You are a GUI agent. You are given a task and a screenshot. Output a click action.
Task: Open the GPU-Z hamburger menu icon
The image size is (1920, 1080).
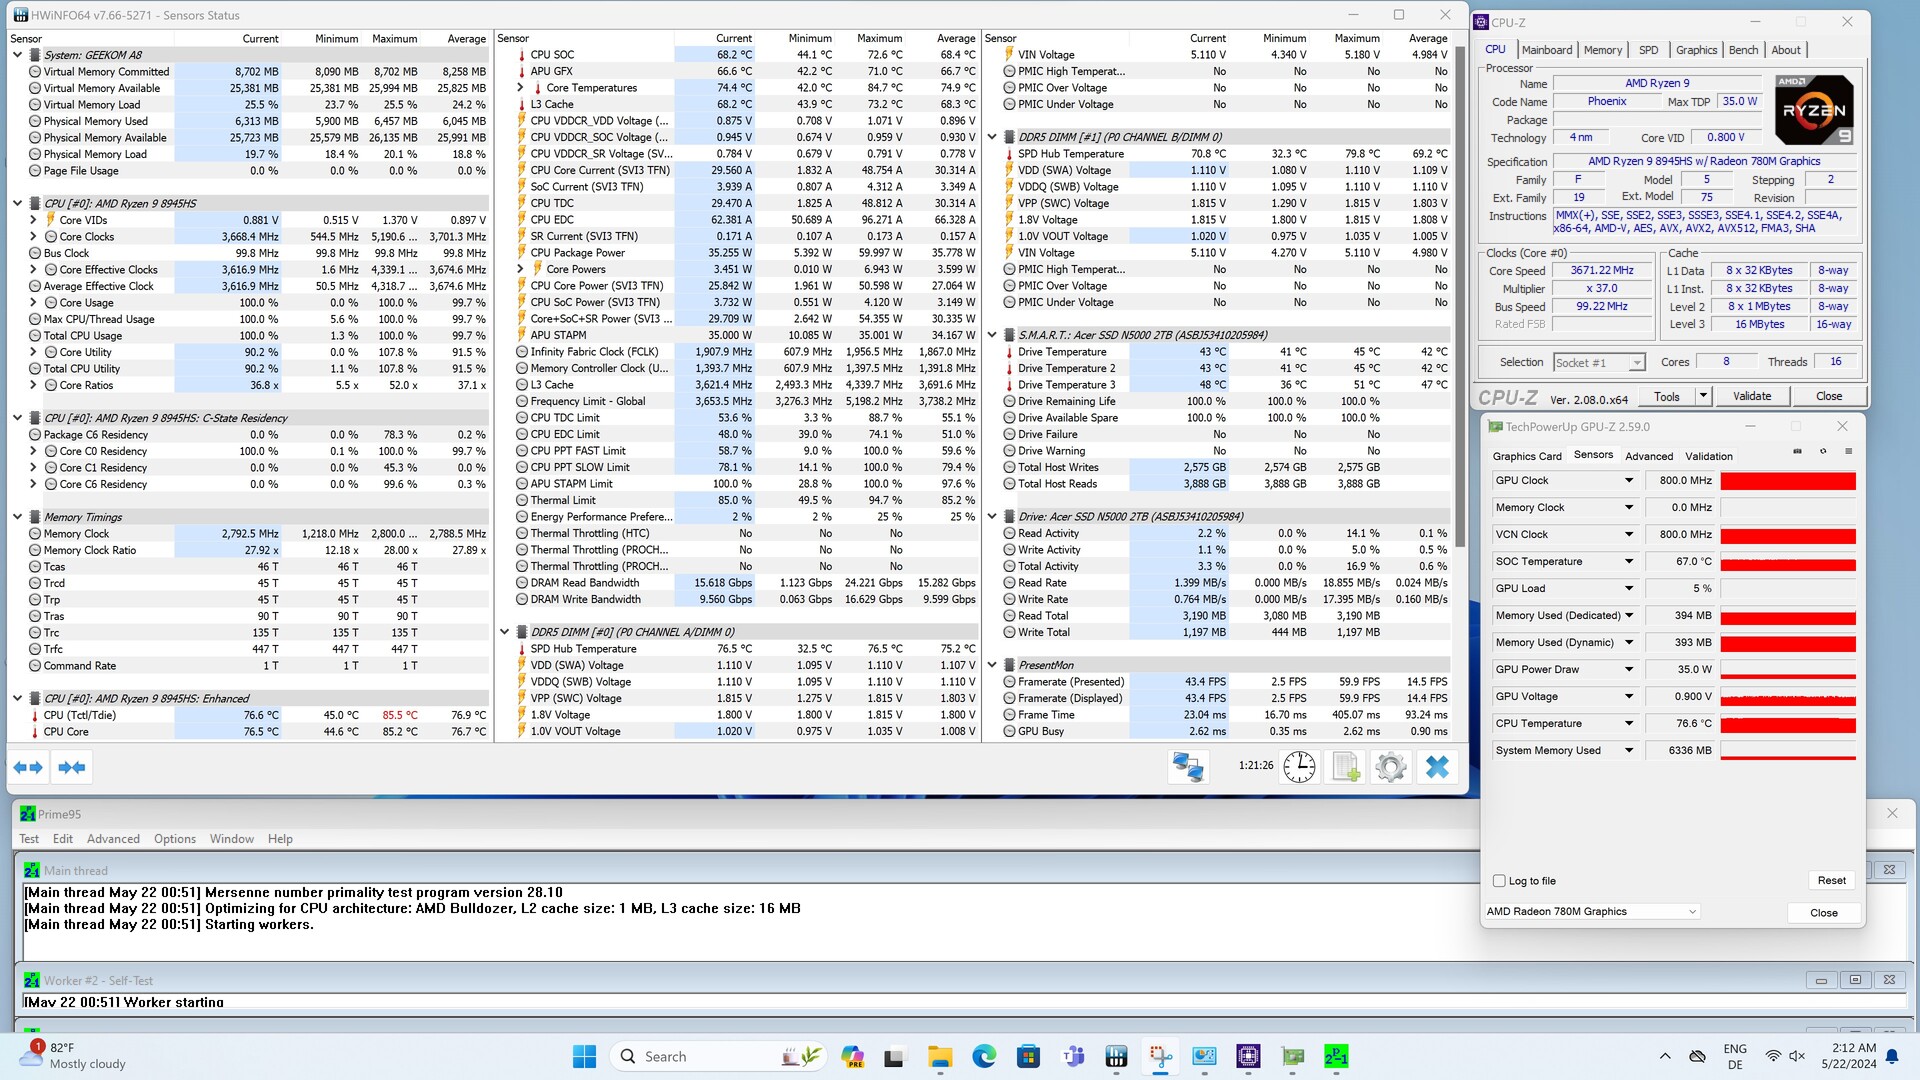click(1848, 452)
